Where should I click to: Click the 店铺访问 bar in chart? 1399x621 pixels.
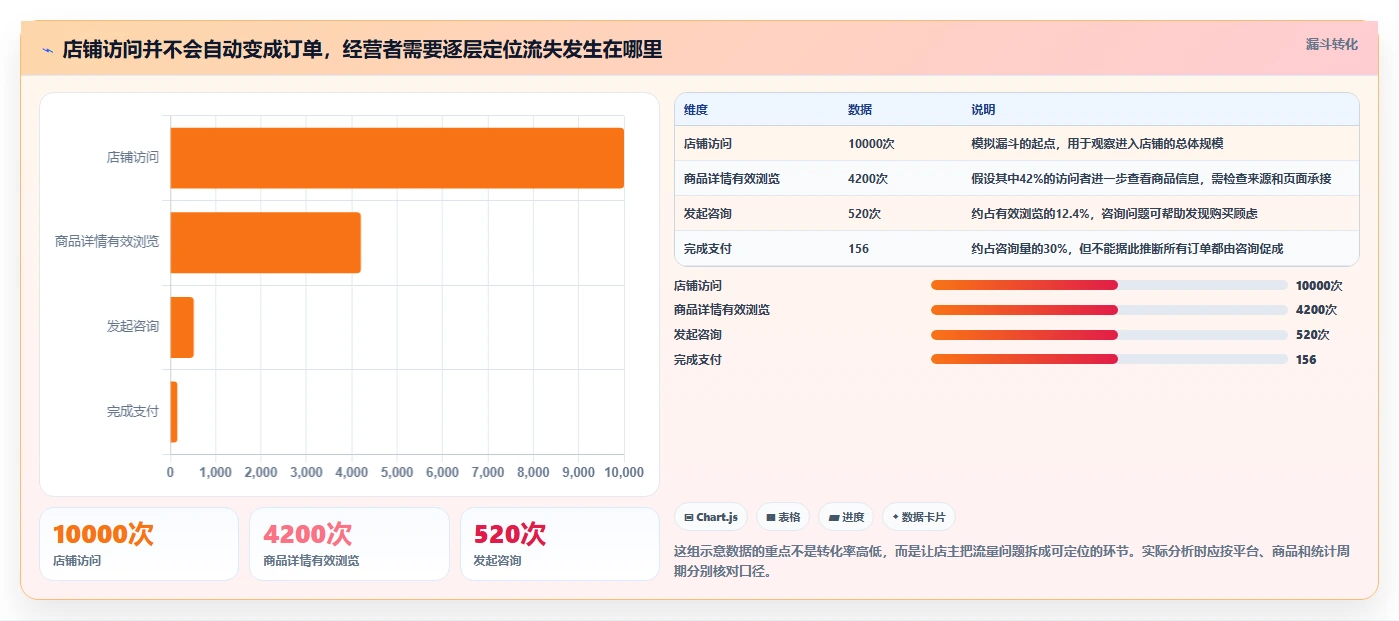pyautogui.click(x=397, y=158)
